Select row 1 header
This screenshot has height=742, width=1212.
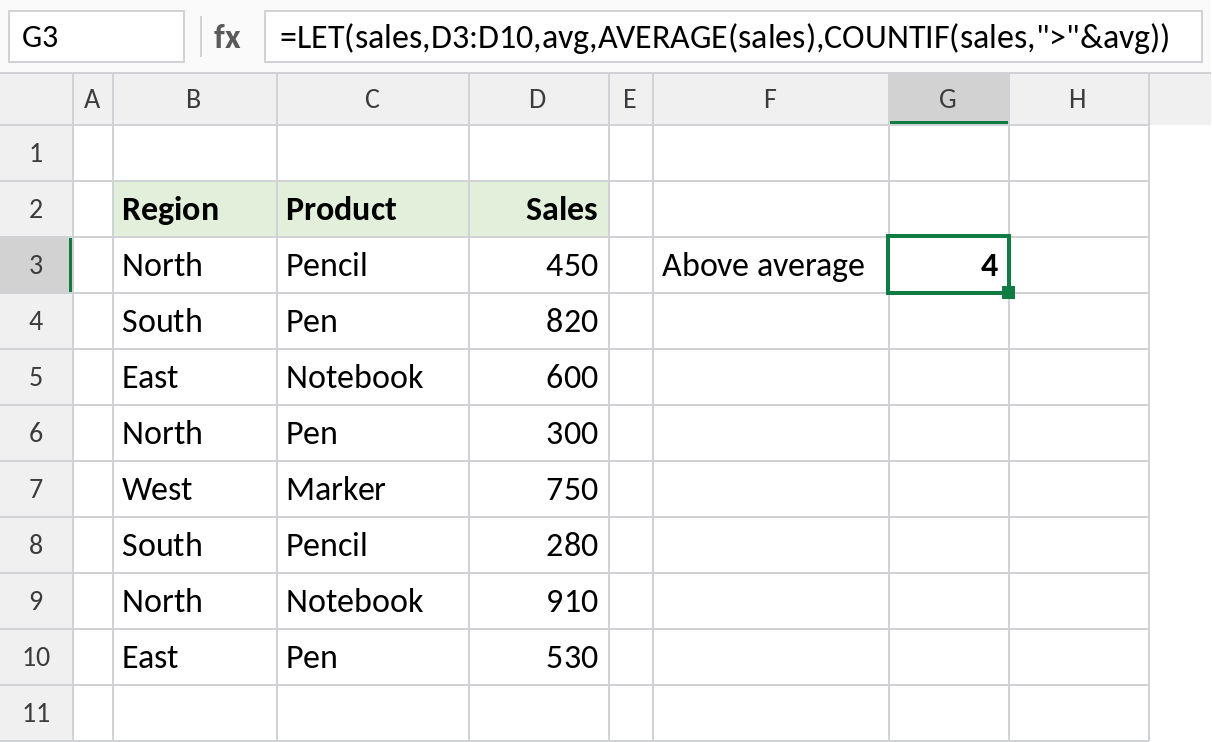(x=37, y=153)
